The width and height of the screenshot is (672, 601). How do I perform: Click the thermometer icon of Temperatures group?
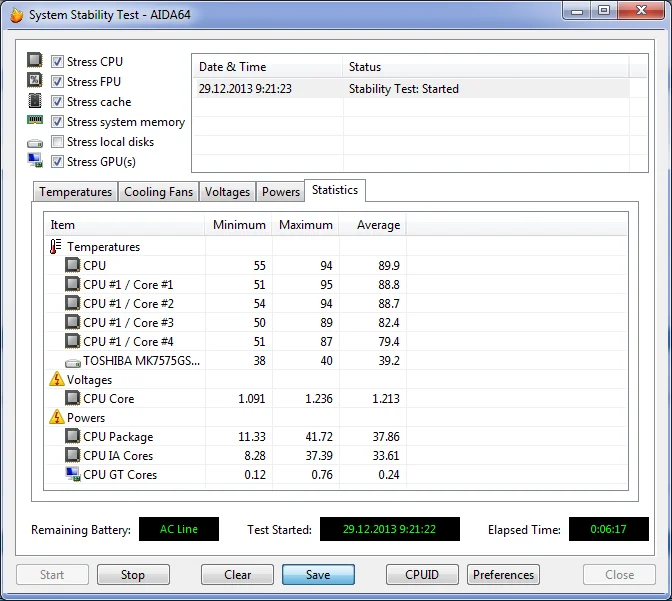point(56,246)
